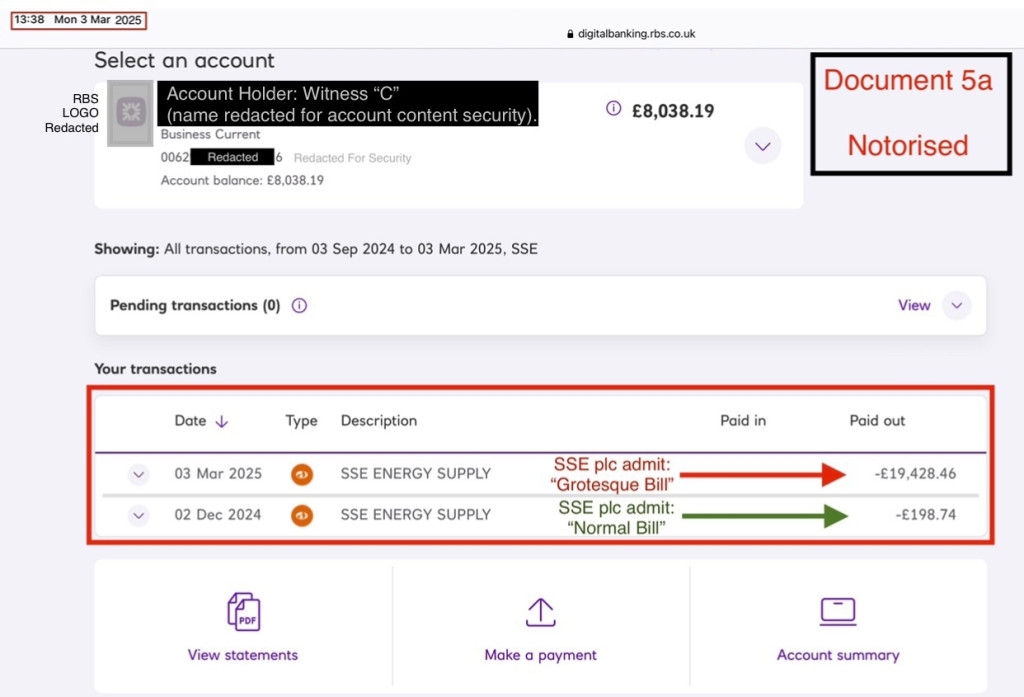Click SSE ENERGY SUPPLY on 03 Mar 2025 row
Screen dimensions: 1024x697
click(415, 474)
